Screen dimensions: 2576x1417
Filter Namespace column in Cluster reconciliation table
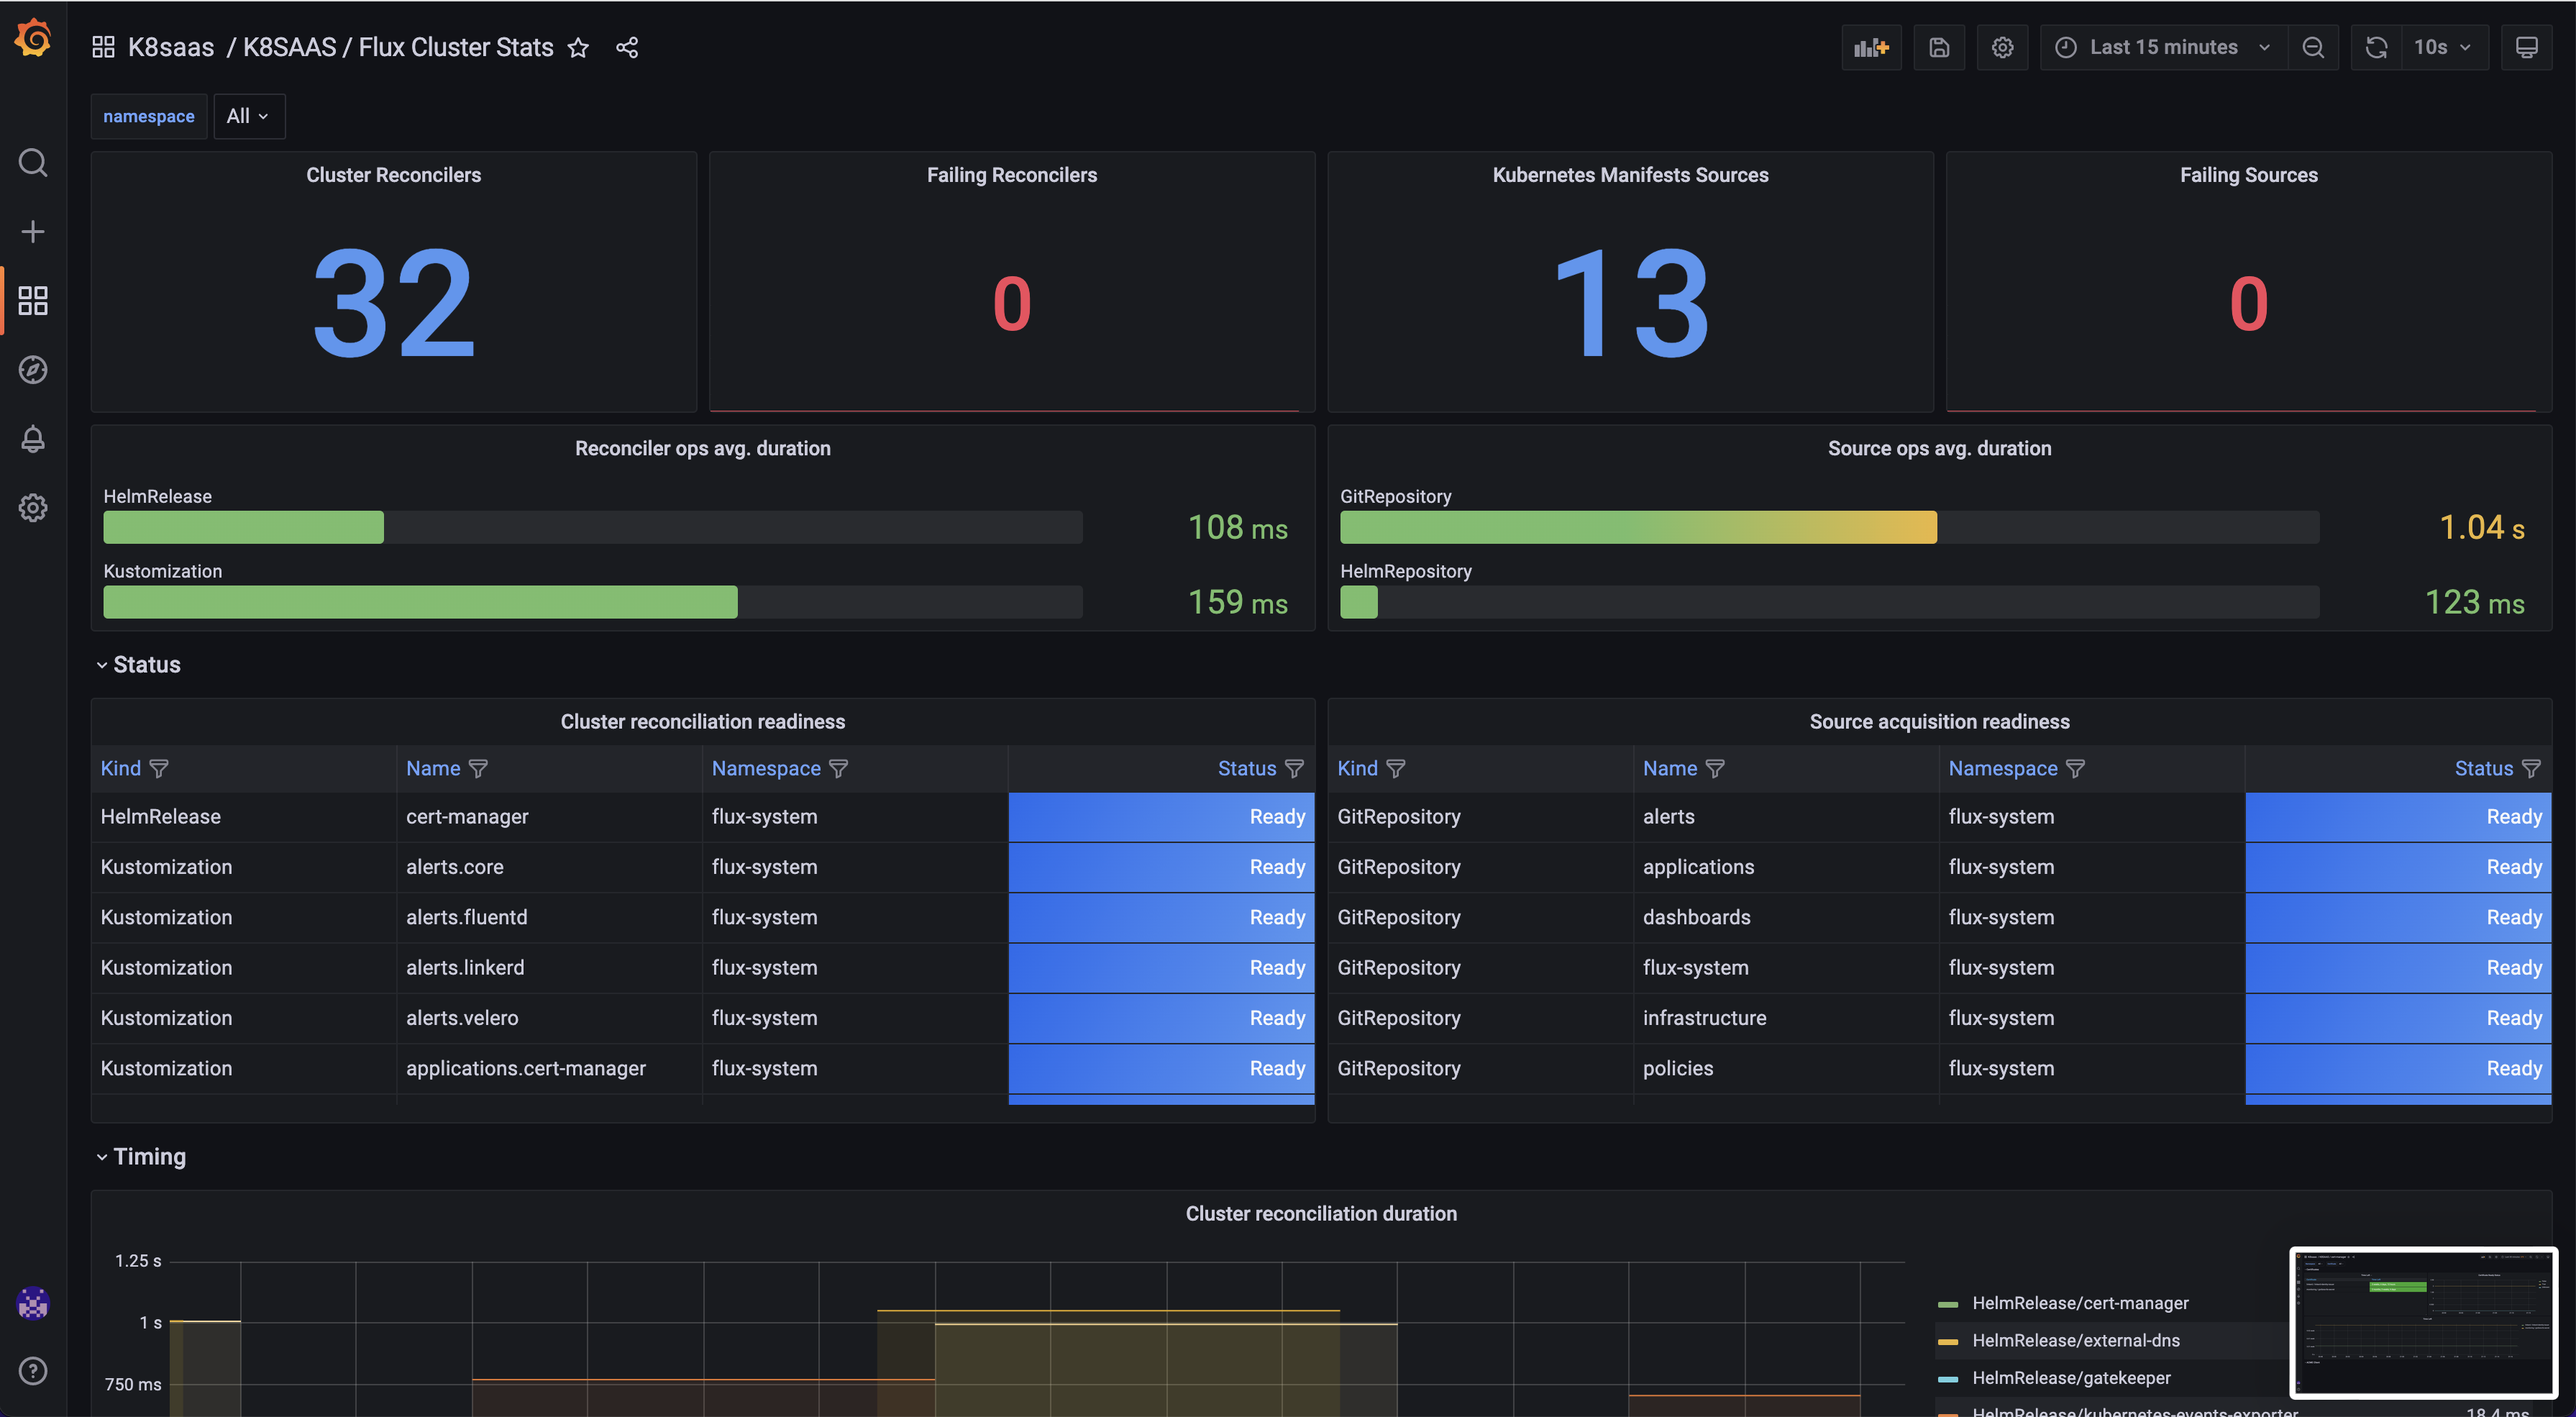pos(838,768)
